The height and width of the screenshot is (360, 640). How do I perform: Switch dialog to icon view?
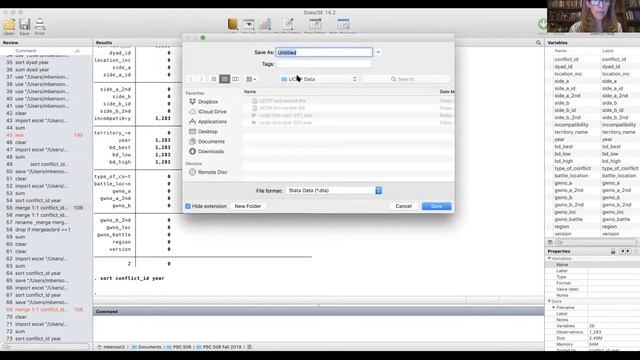click(x=214, y=79)
